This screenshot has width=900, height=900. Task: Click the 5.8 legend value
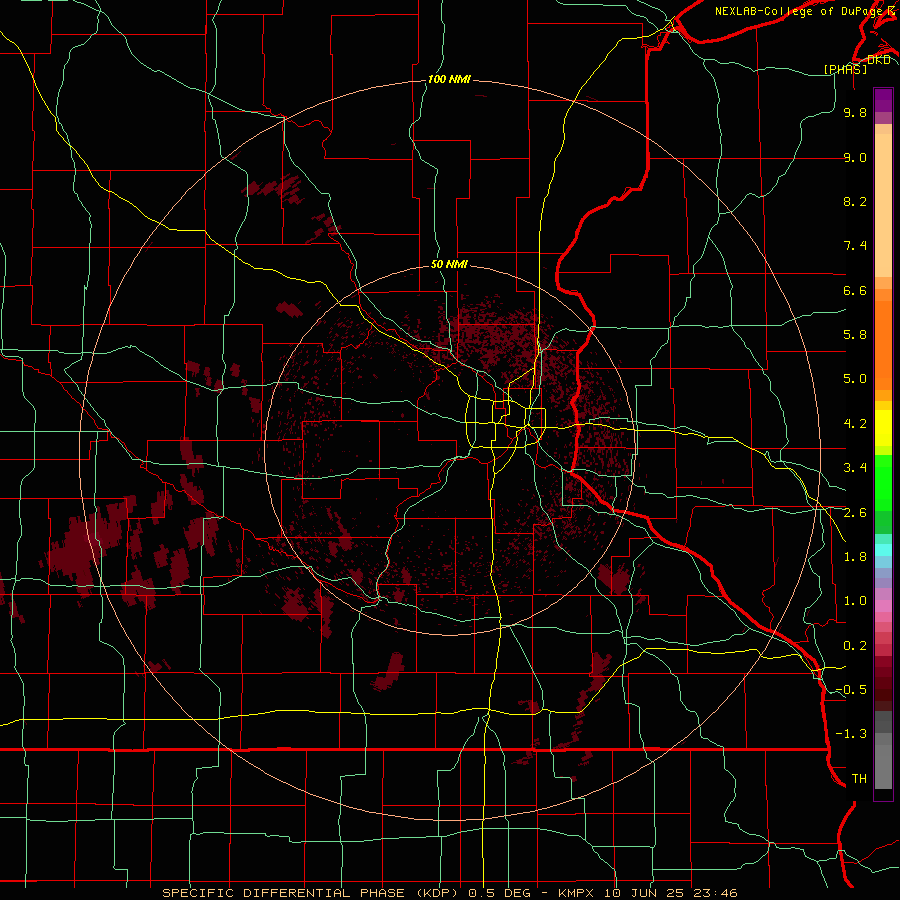coord(855,335)
